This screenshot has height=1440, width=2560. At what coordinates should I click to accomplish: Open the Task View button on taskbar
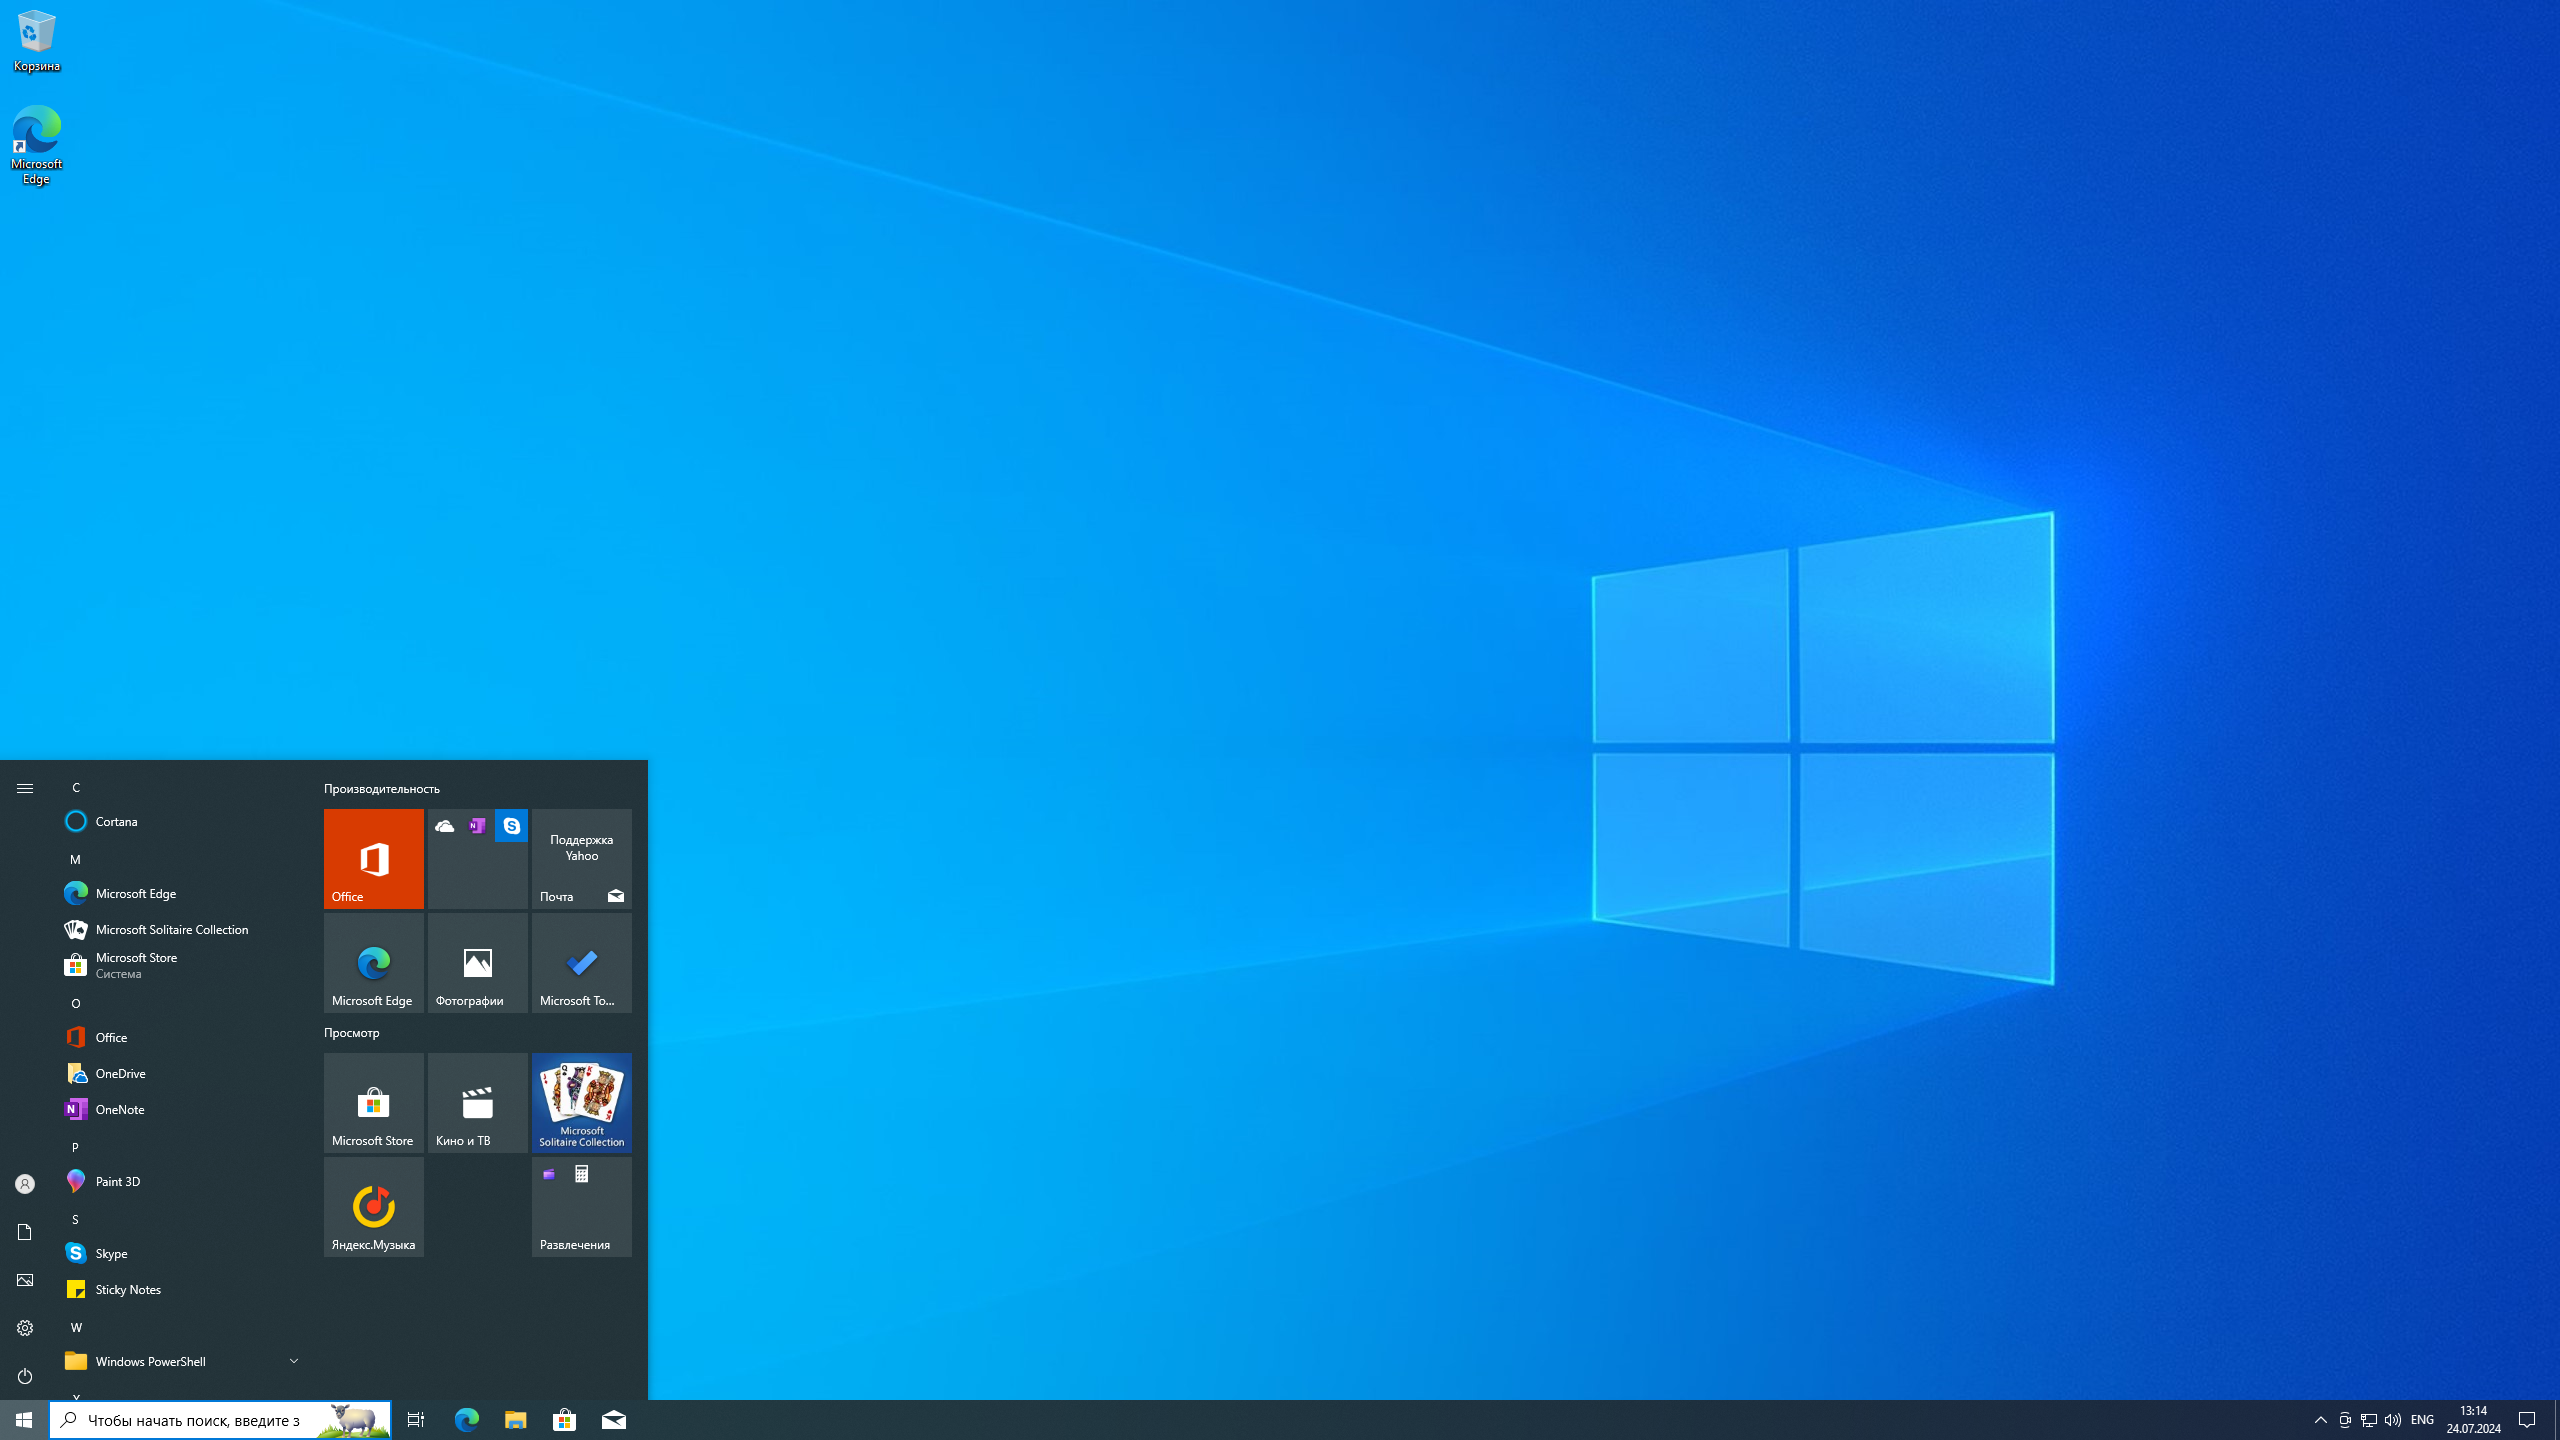coord(415,1419)
